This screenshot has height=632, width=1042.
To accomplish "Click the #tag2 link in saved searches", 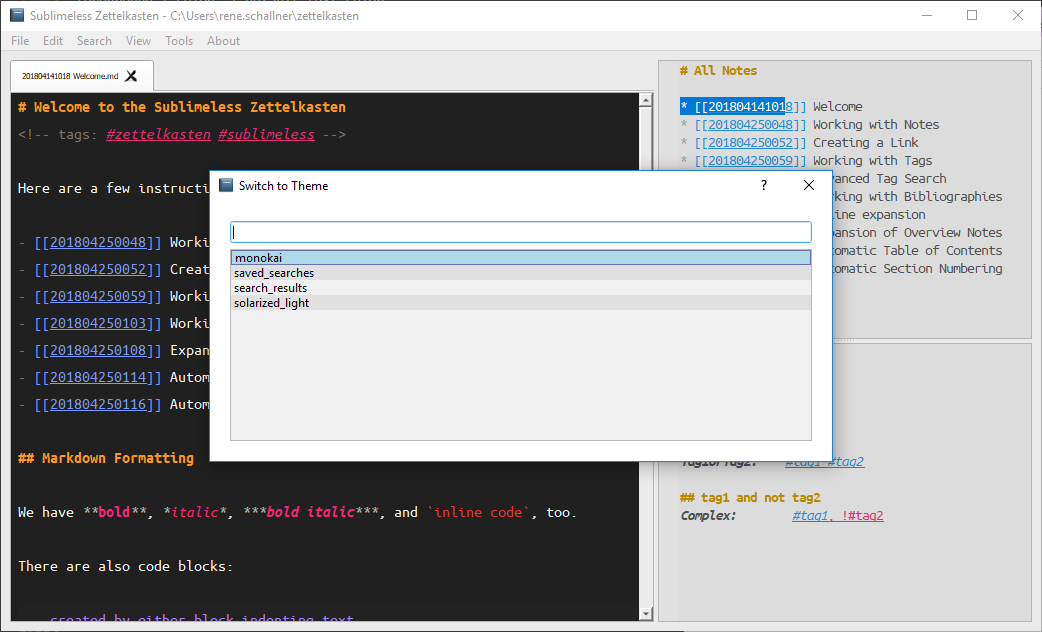I will tap(845, 461).
